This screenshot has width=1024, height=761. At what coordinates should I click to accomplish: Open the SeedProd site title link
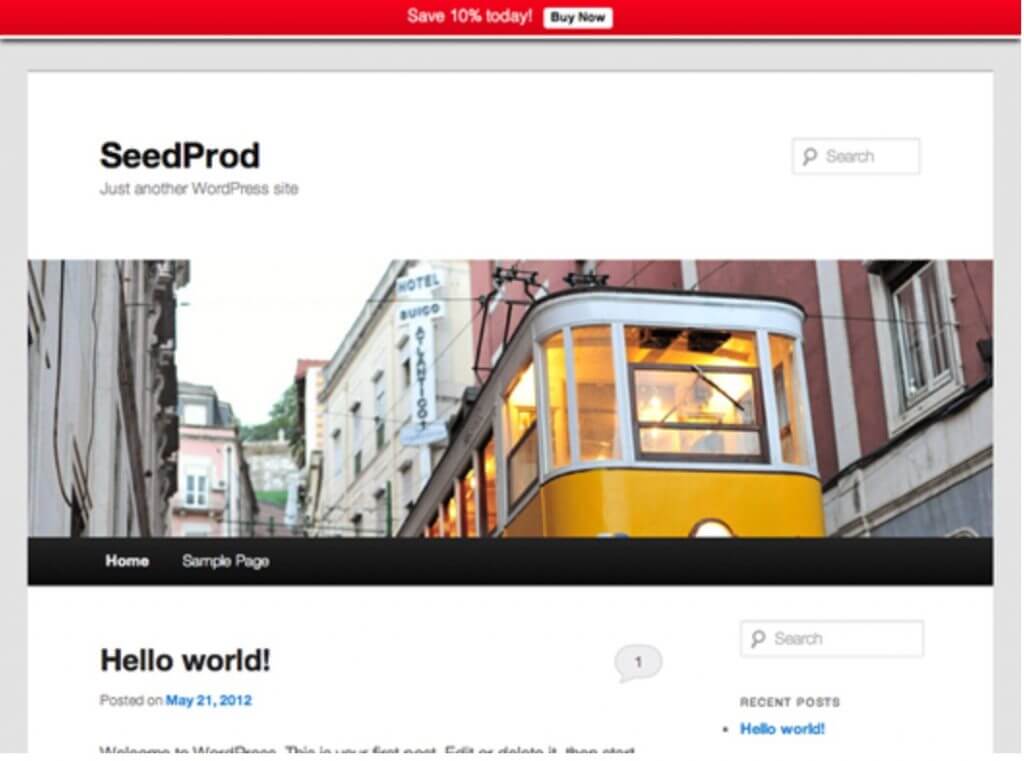pyautogui.click(x=180, y=155)
